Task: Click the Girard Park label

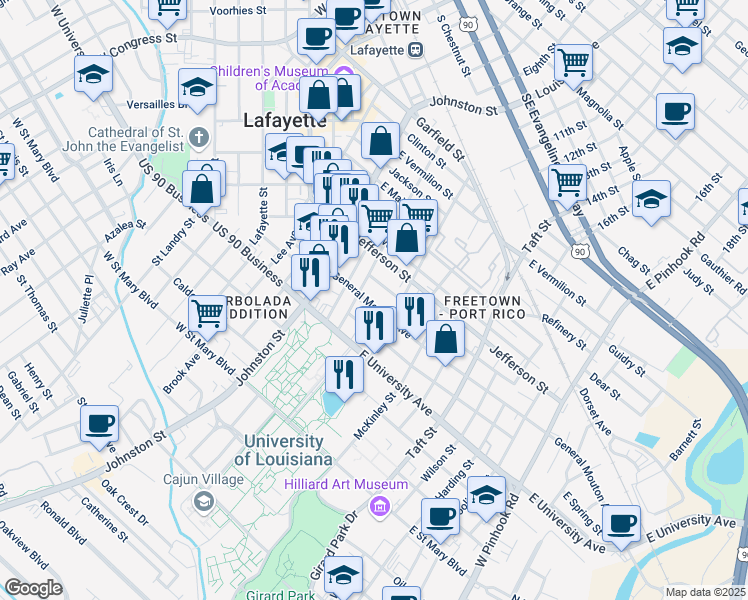Action: click(280, 595)
